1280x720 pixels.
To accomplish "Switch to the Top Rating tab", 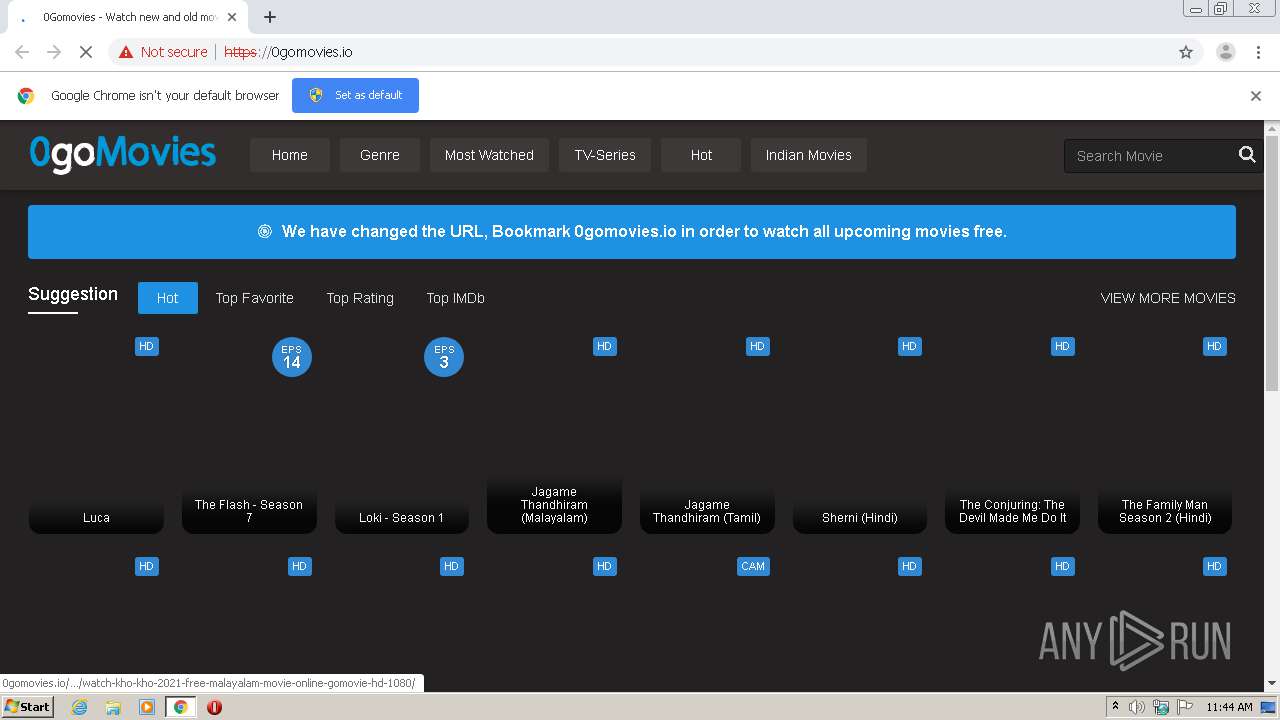I will point(360,298).
